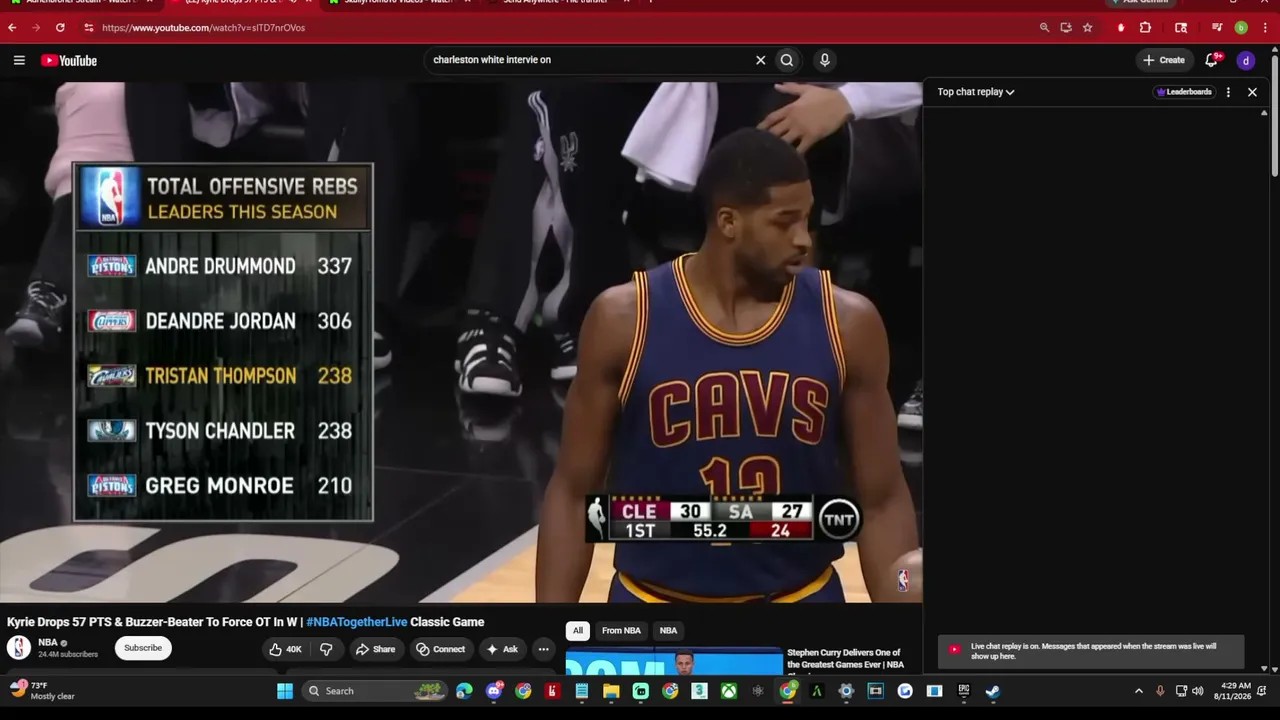Click the browser address bar URL
Screen dimensions: 1280x720
tap(204, 28)
